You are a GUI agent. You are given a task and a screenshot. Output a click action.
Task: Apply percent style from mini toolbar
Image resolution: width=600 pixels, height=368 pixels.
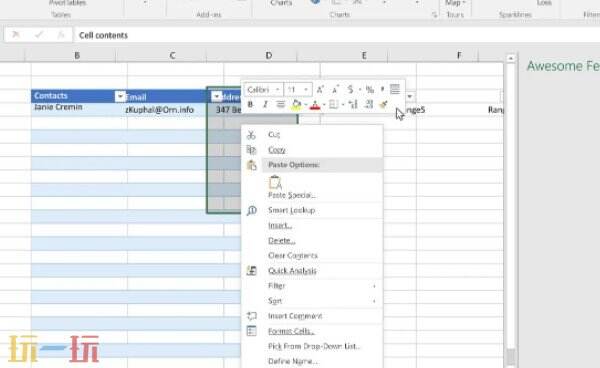coord(369,90)
